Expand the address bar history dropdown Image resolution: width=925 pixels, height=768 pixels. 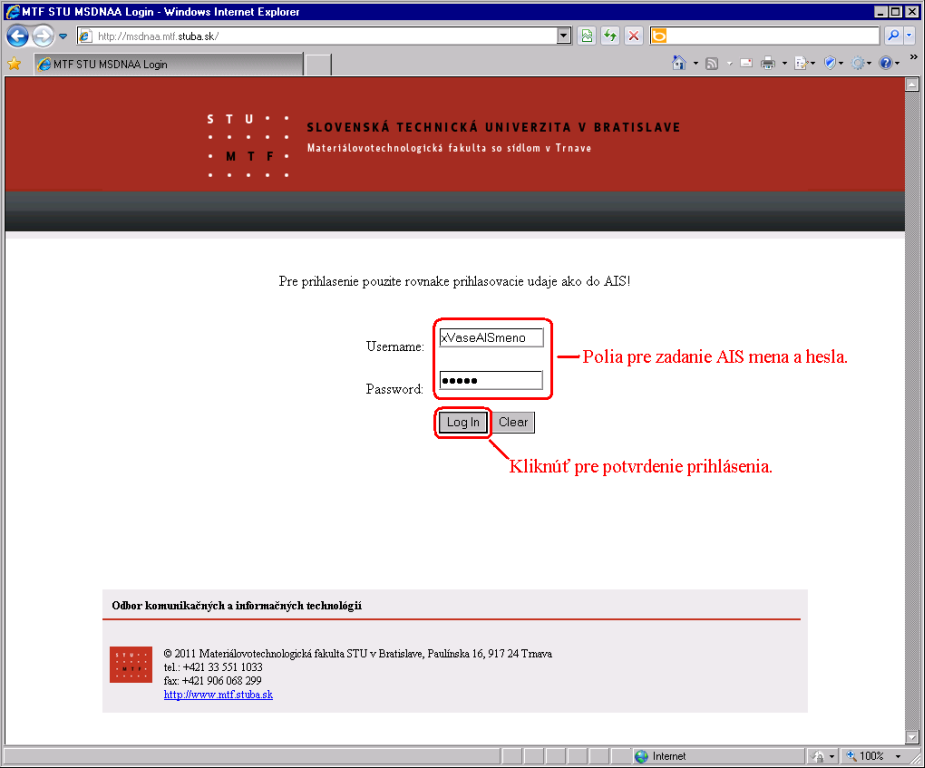564,36
